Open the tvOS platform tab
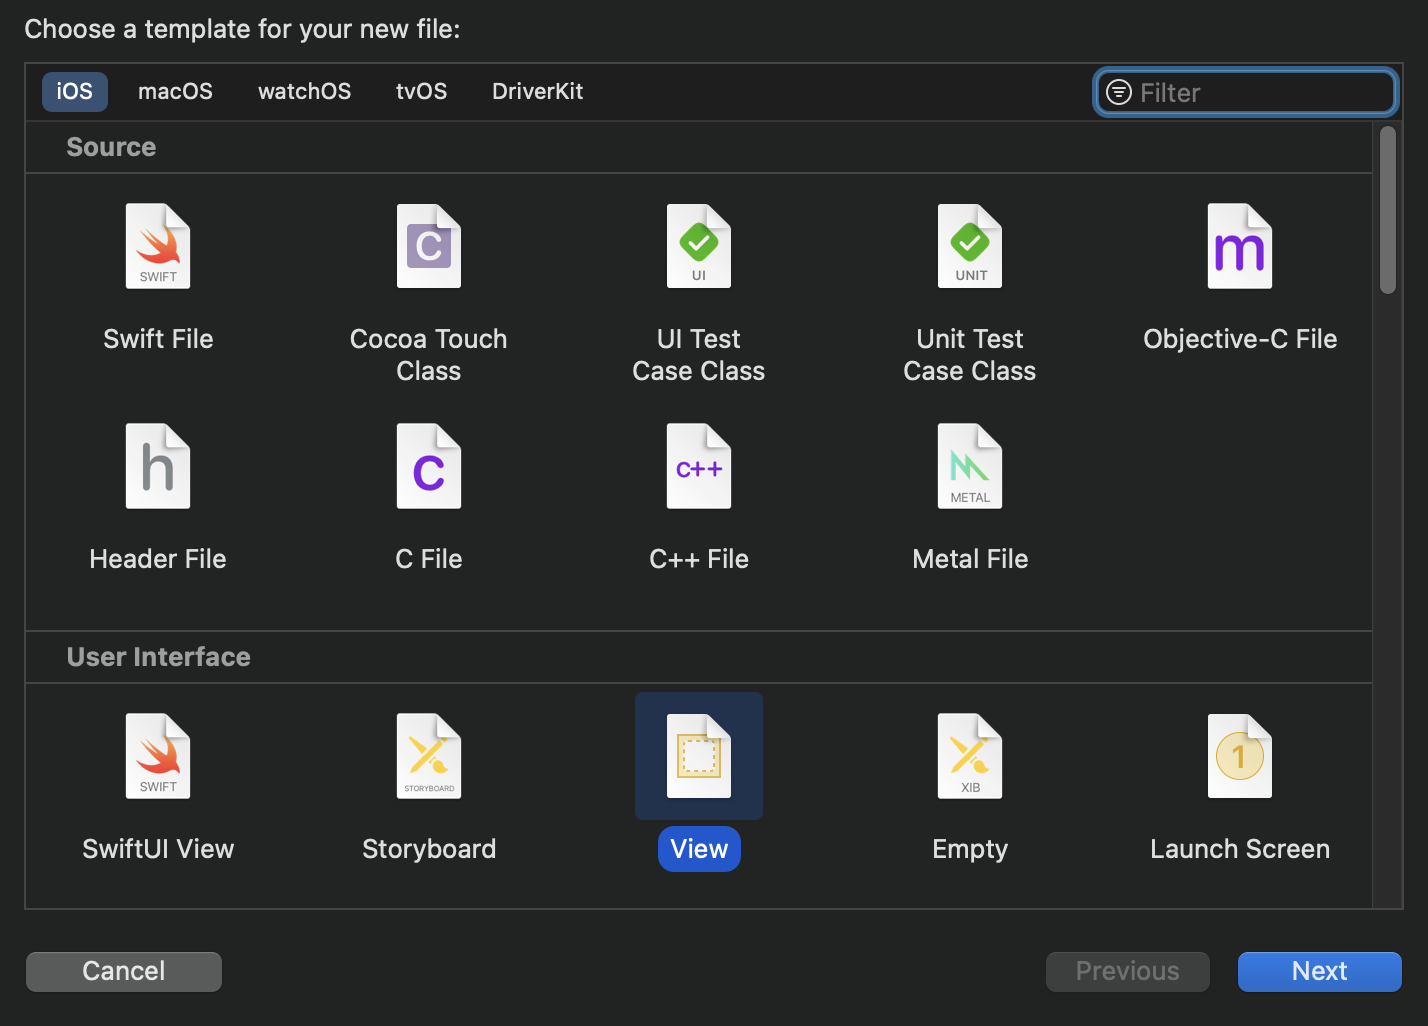The image size is (1428, 1026). coord(422,91)
